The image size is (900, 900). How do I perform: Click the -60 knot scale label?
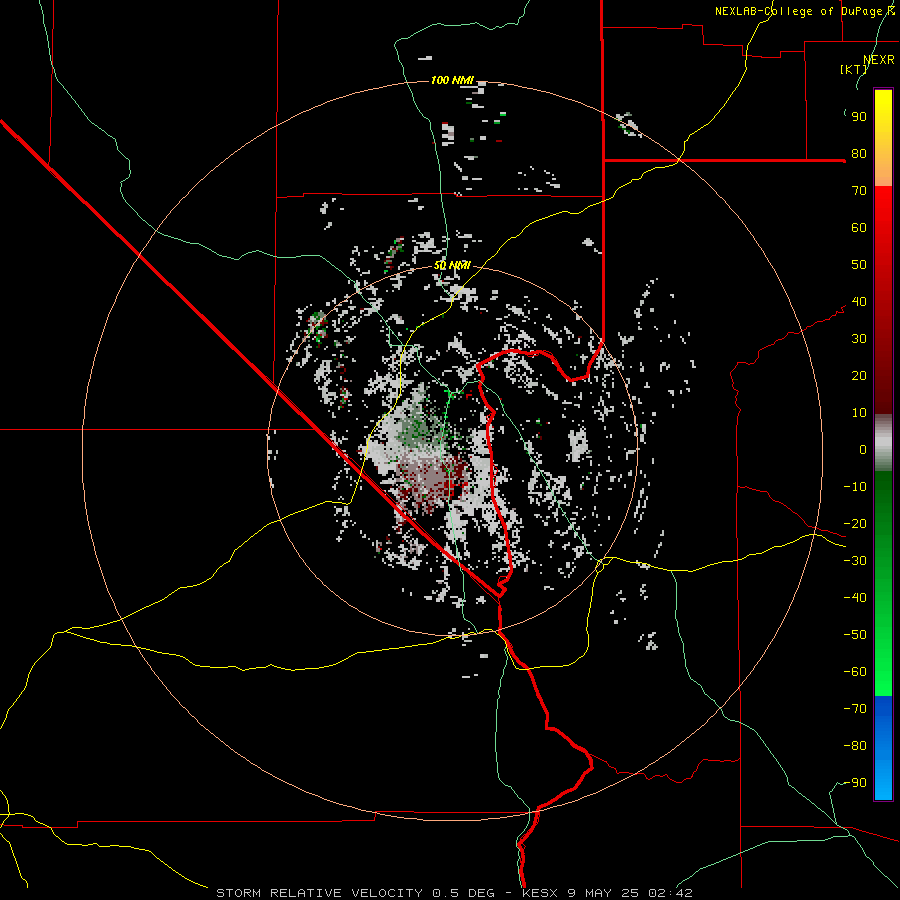point(855,672)
